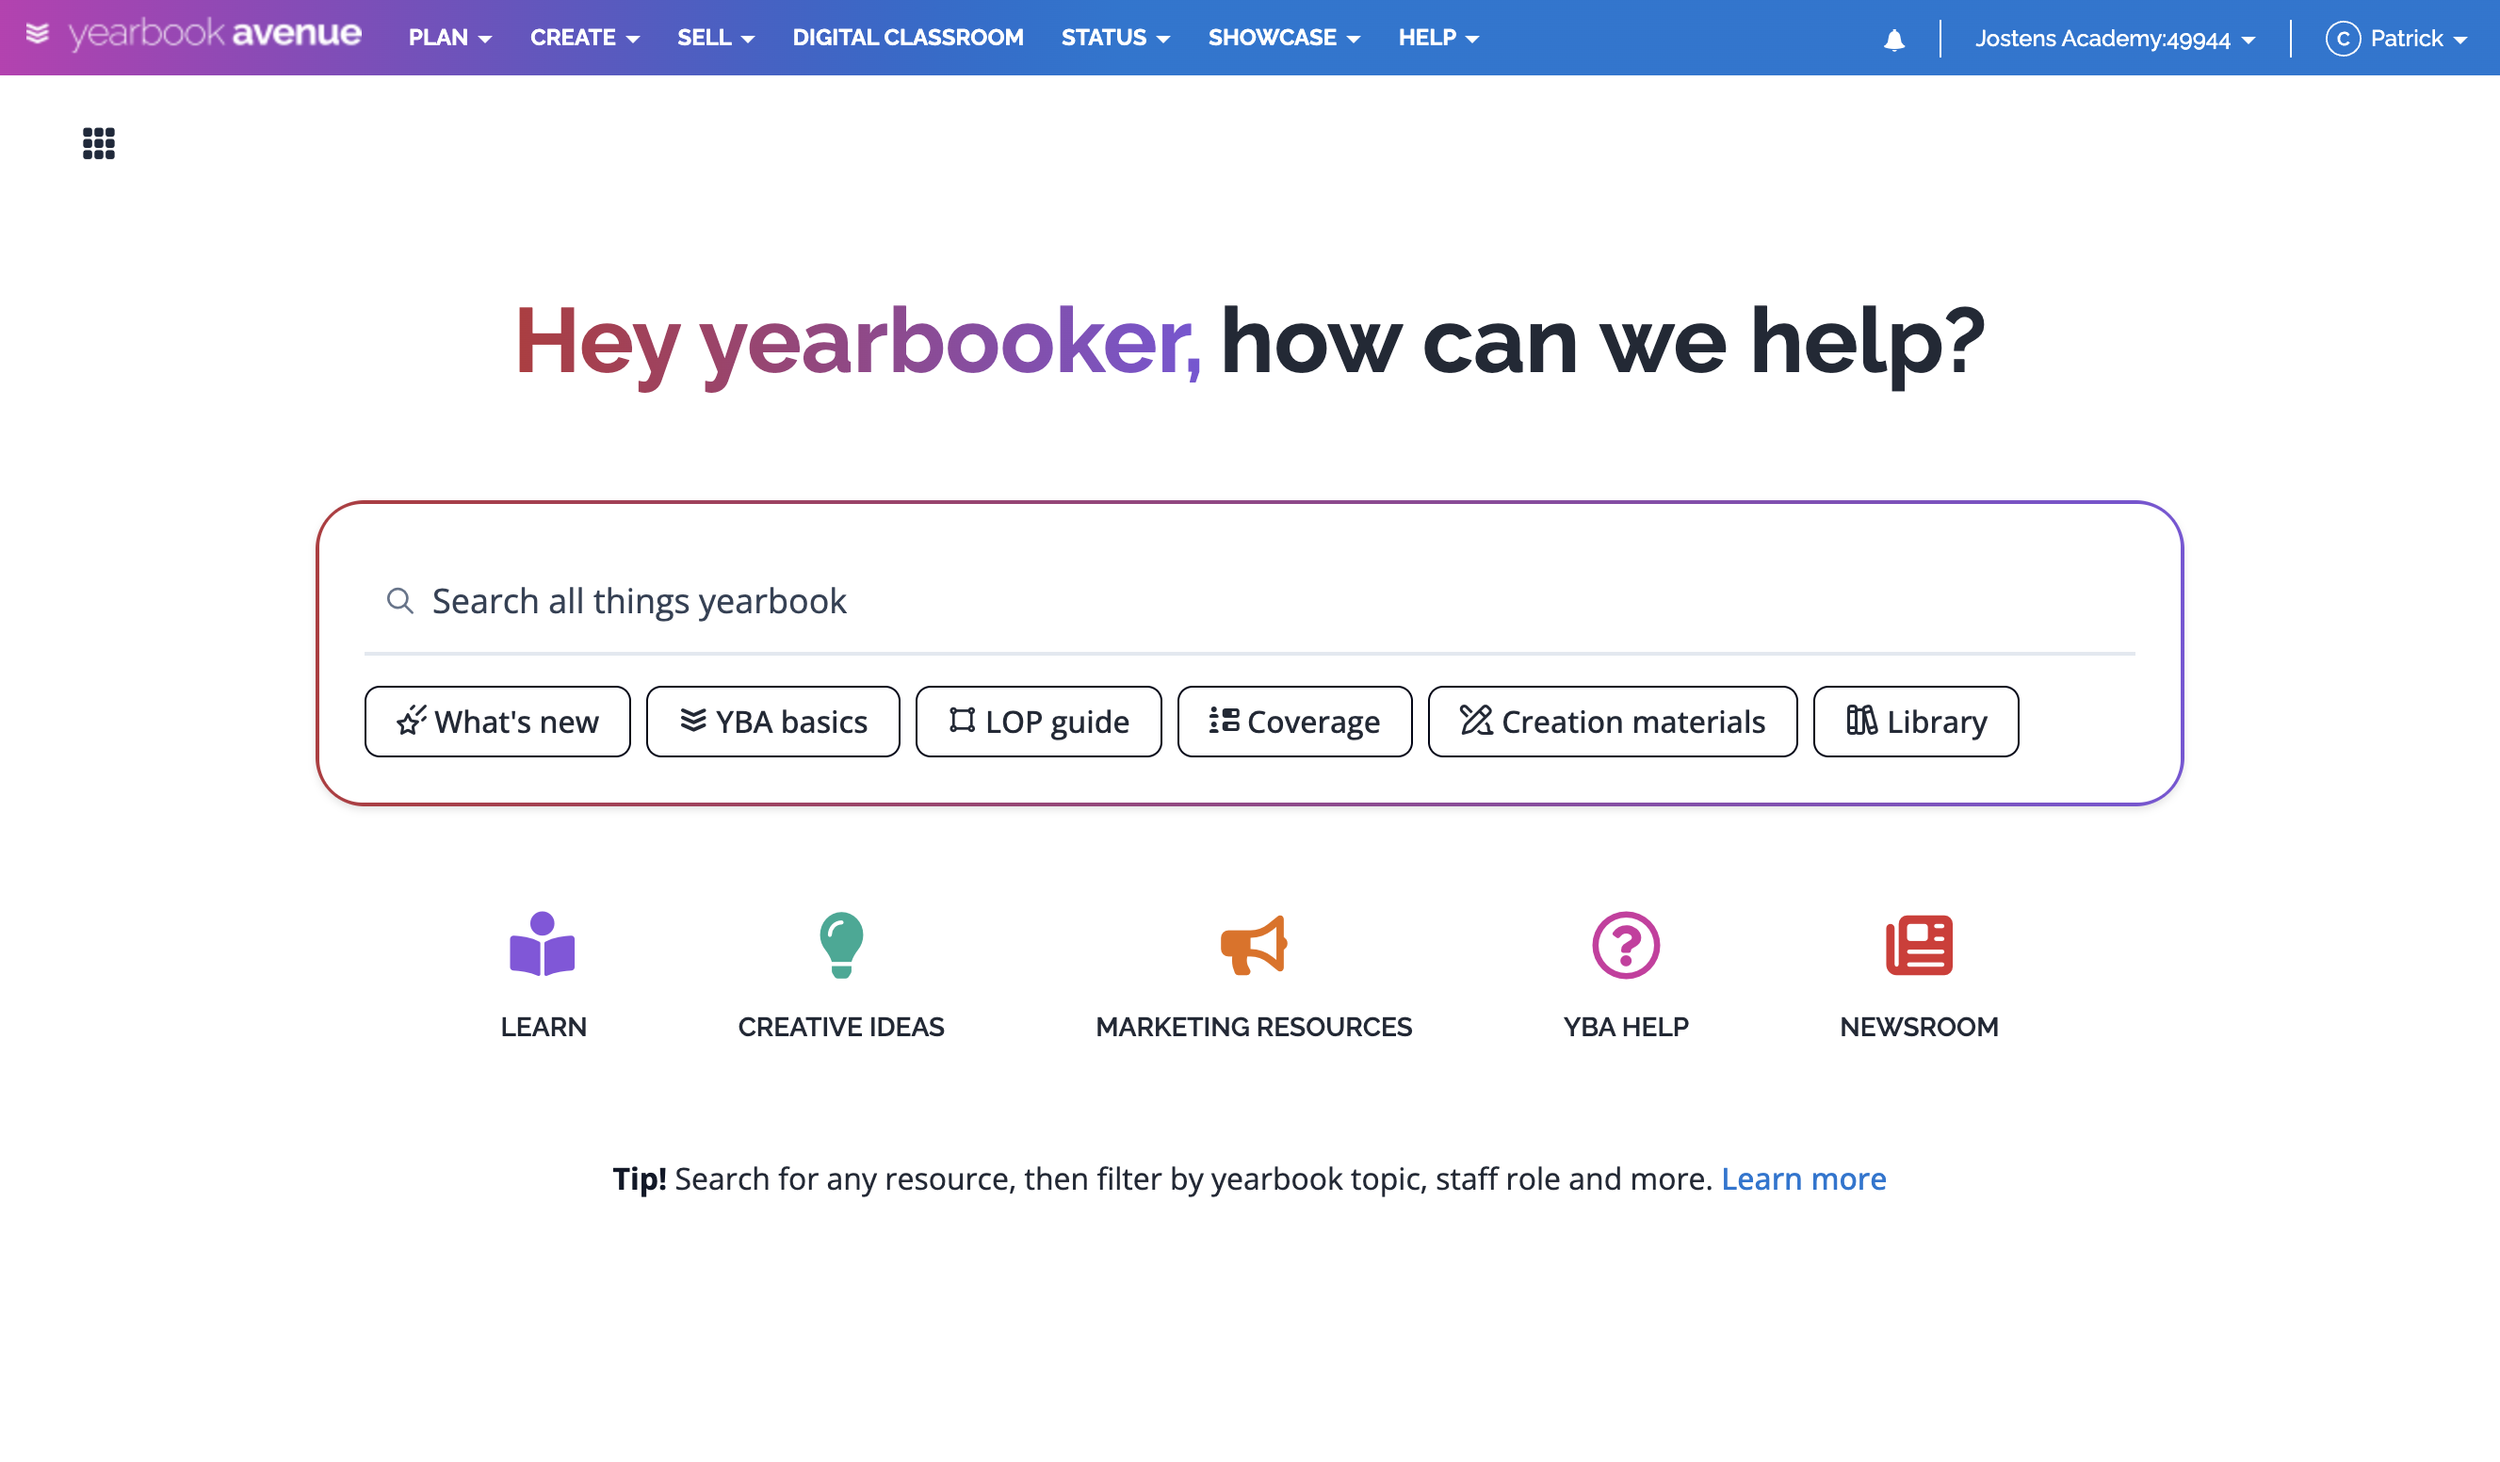Click the user avatar circle beside Patrick
Image resolution: width=2500 pixels, height=1462 pixels.
[x=2343, y=38]
